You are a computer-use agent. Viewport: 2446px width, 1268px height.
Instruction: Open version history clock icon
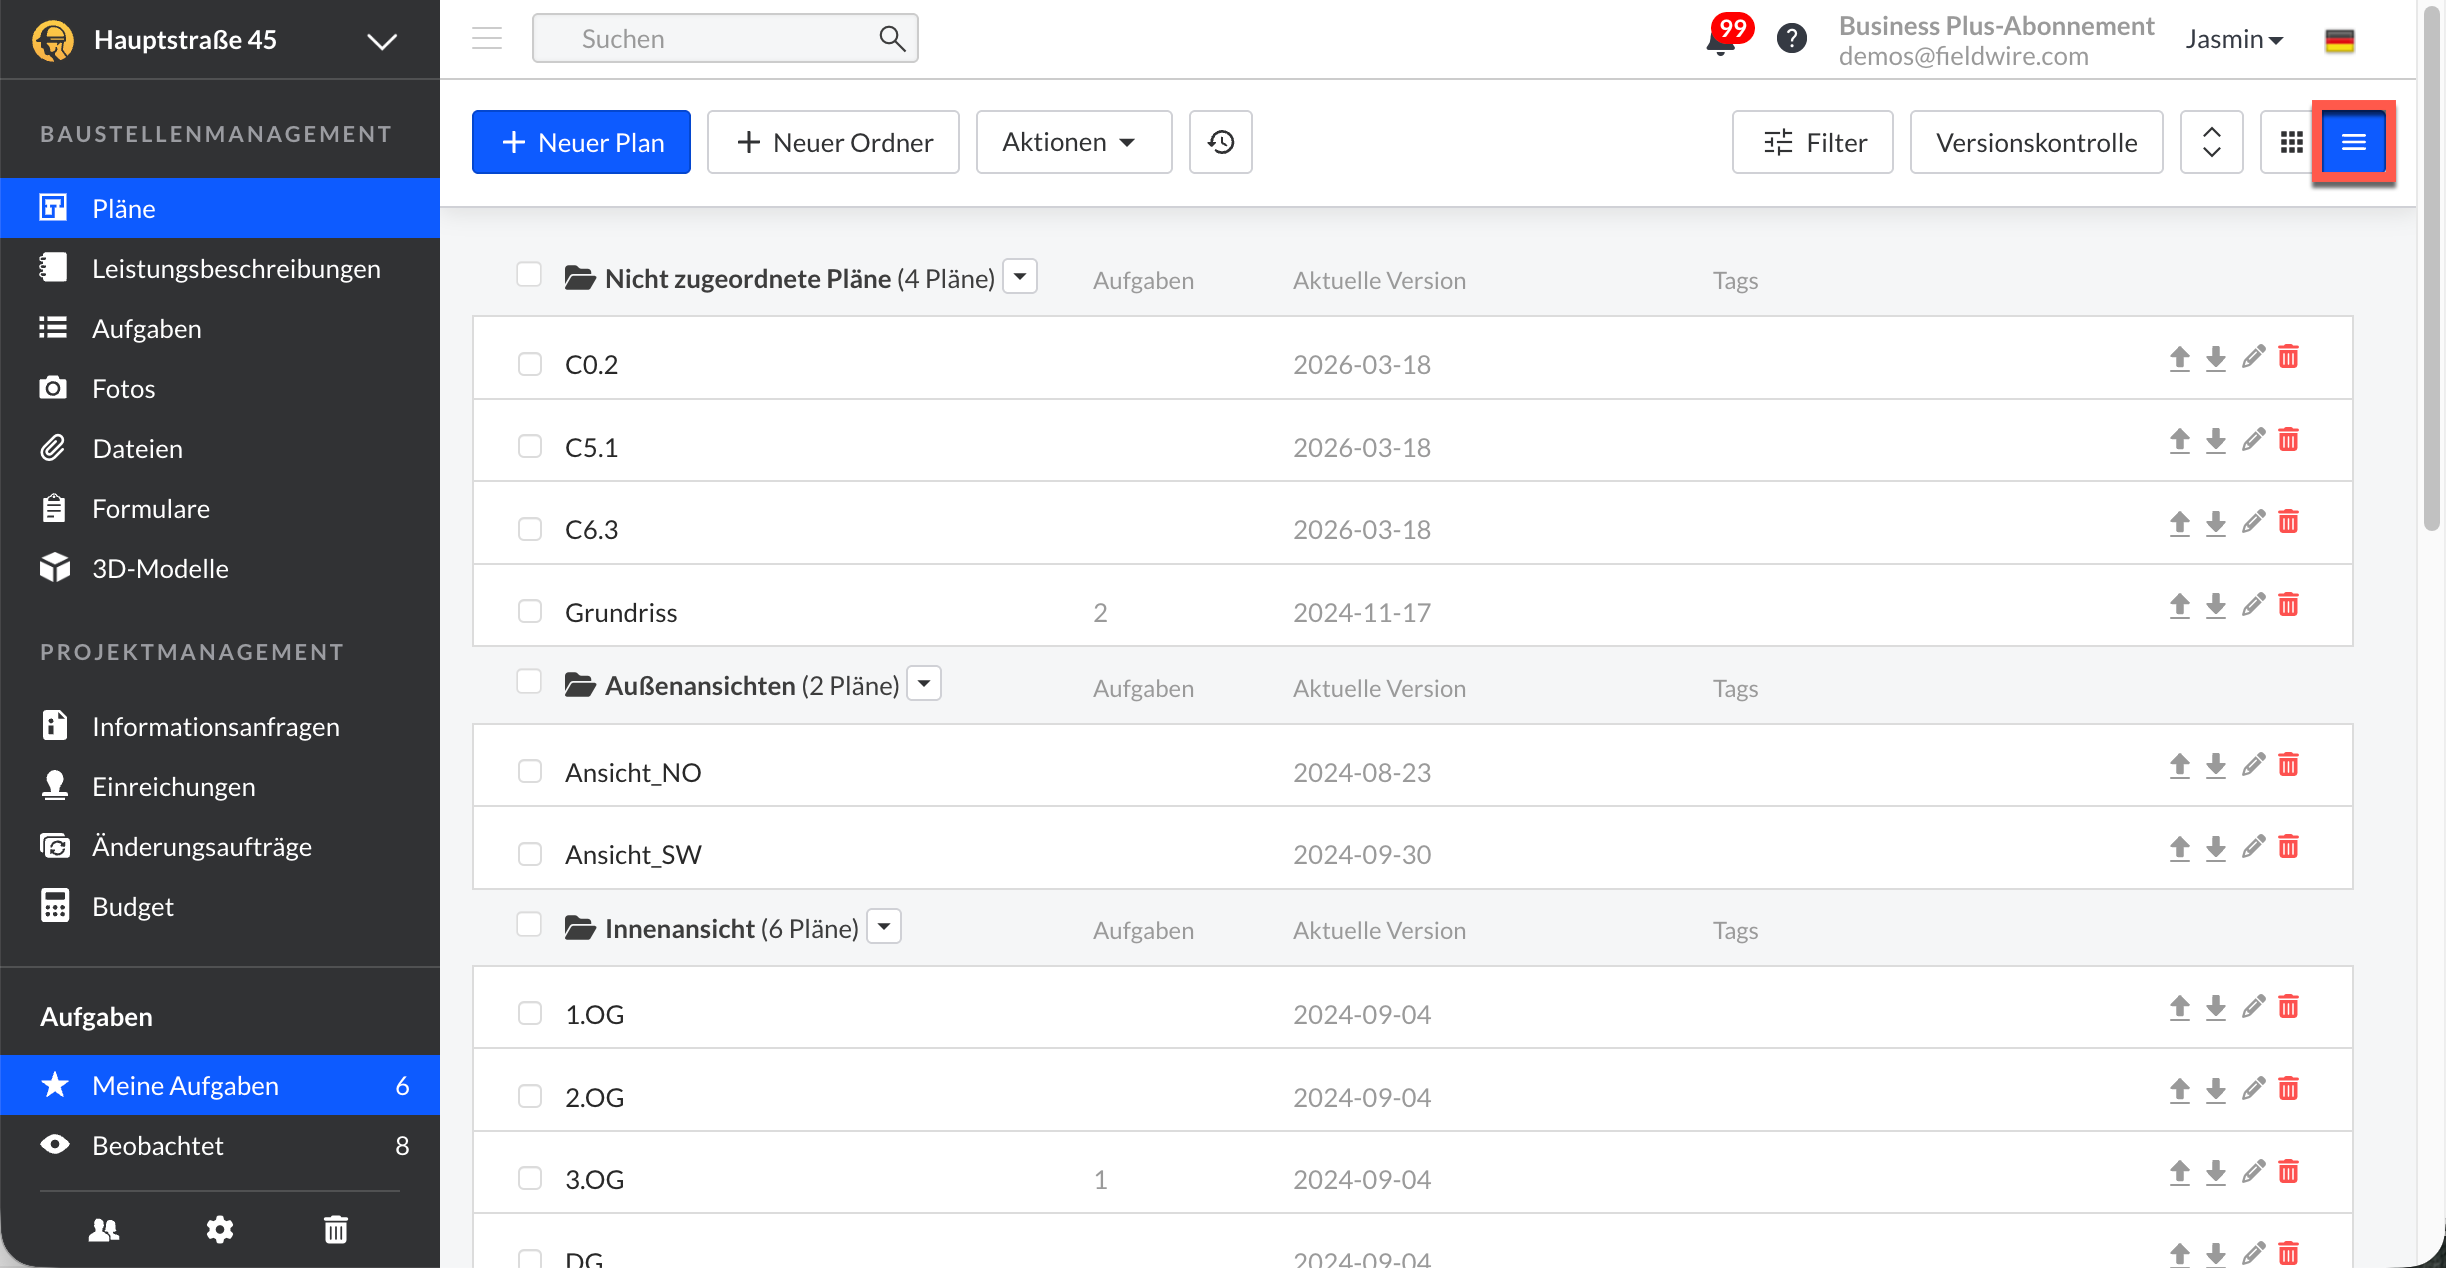click(1220, 142)
